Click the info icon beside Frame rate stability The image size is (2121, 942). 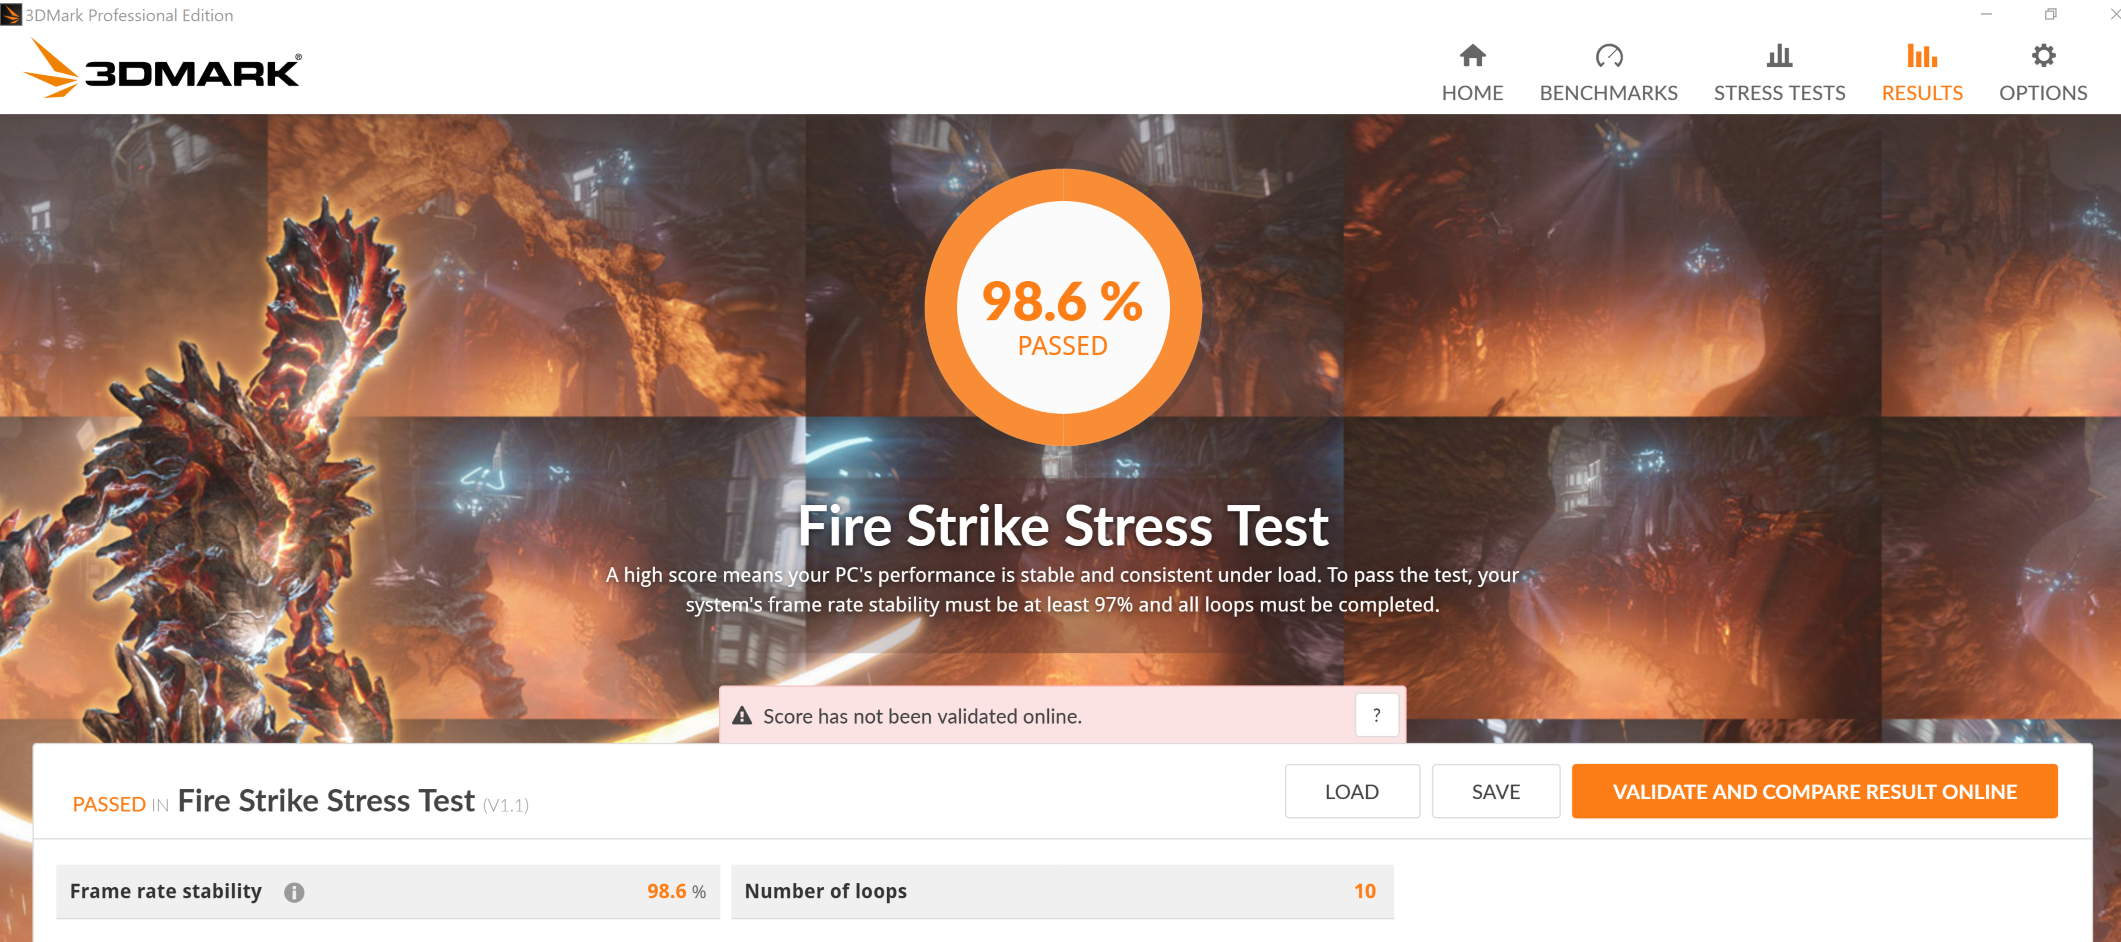pos(294,892)
